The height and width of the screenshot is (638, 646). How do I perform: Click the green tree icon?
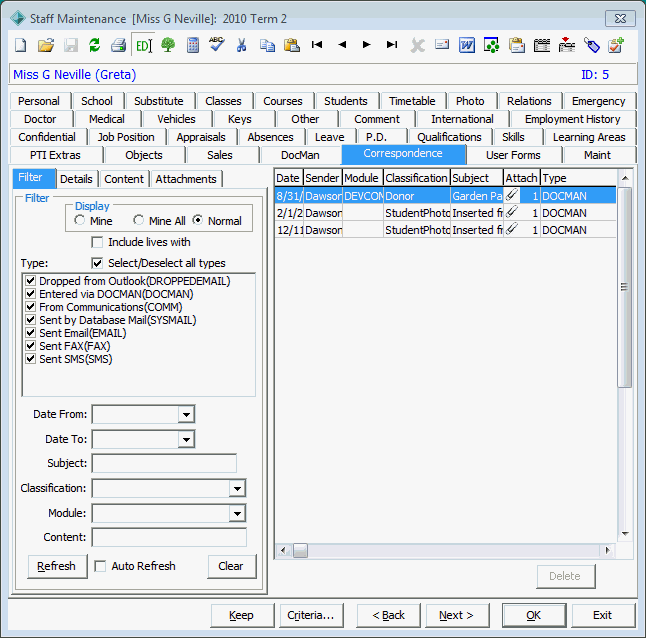[168, 45]
